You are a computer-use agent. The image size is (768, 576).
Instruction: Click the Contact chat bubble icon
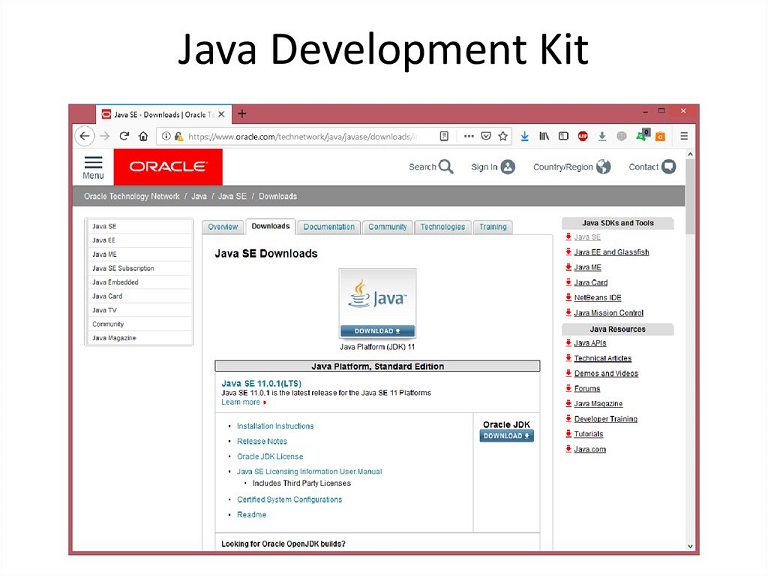click(x=669, y=167)
